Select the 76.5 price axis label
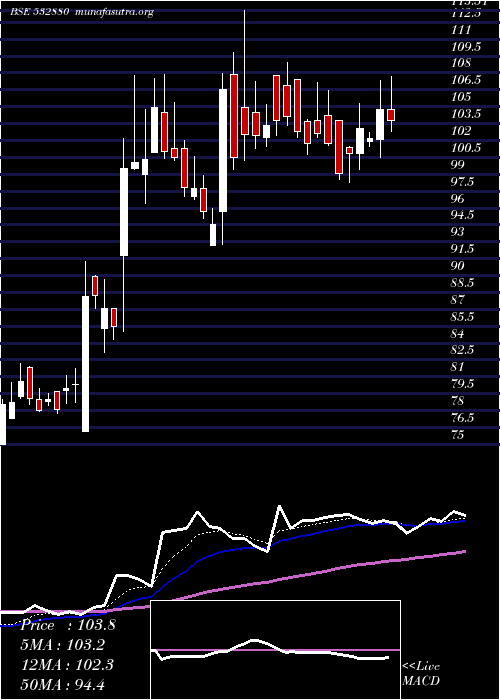 click(462, 417)
